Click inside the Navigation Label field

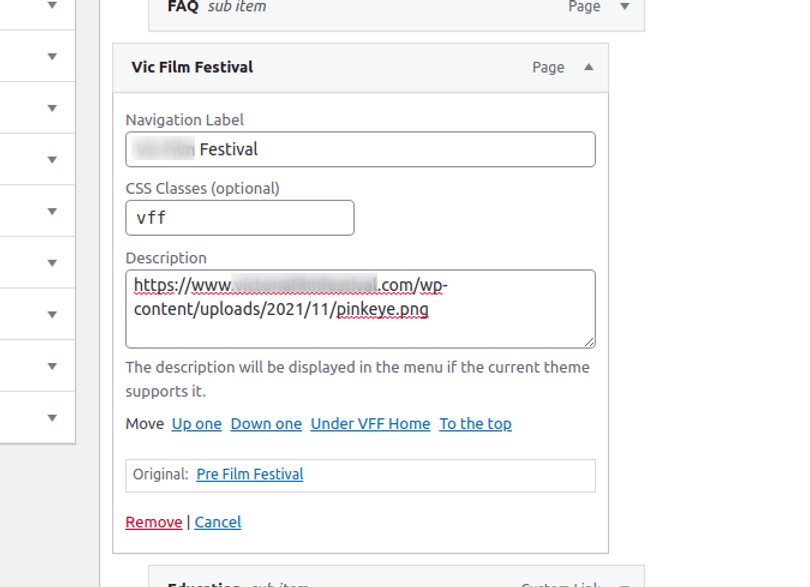point(360,149)
